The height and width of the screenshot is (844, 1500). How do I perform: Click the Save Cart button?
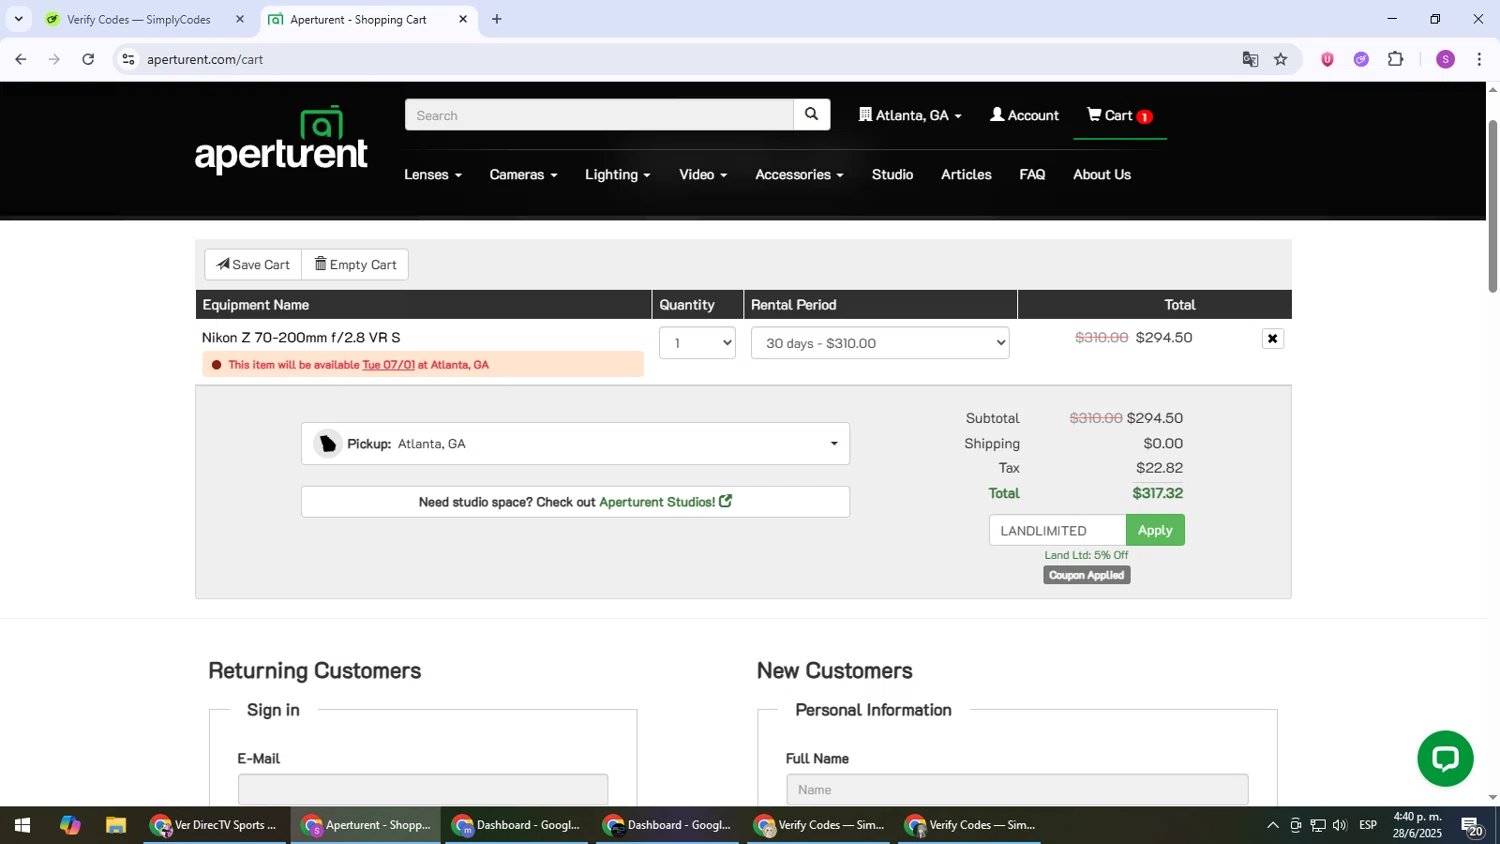(253, 265)
